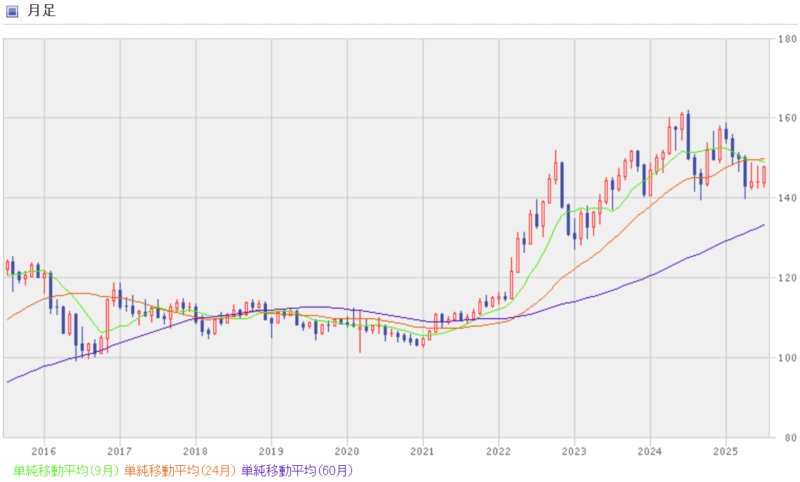800x482 pixels.
Task: Click the 2018 x-axis year label
Action: (x=195, y=451)
